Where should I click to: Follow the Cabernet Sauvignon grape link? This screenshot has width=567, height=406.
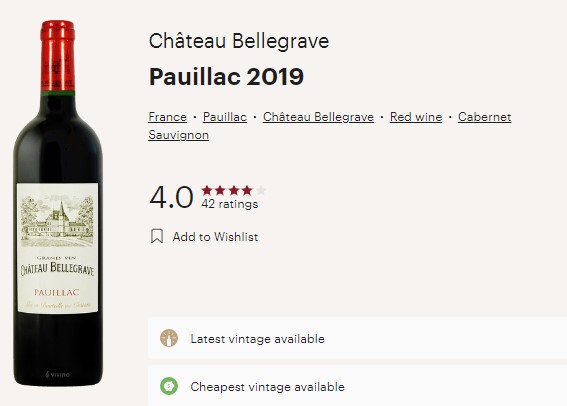330,126
